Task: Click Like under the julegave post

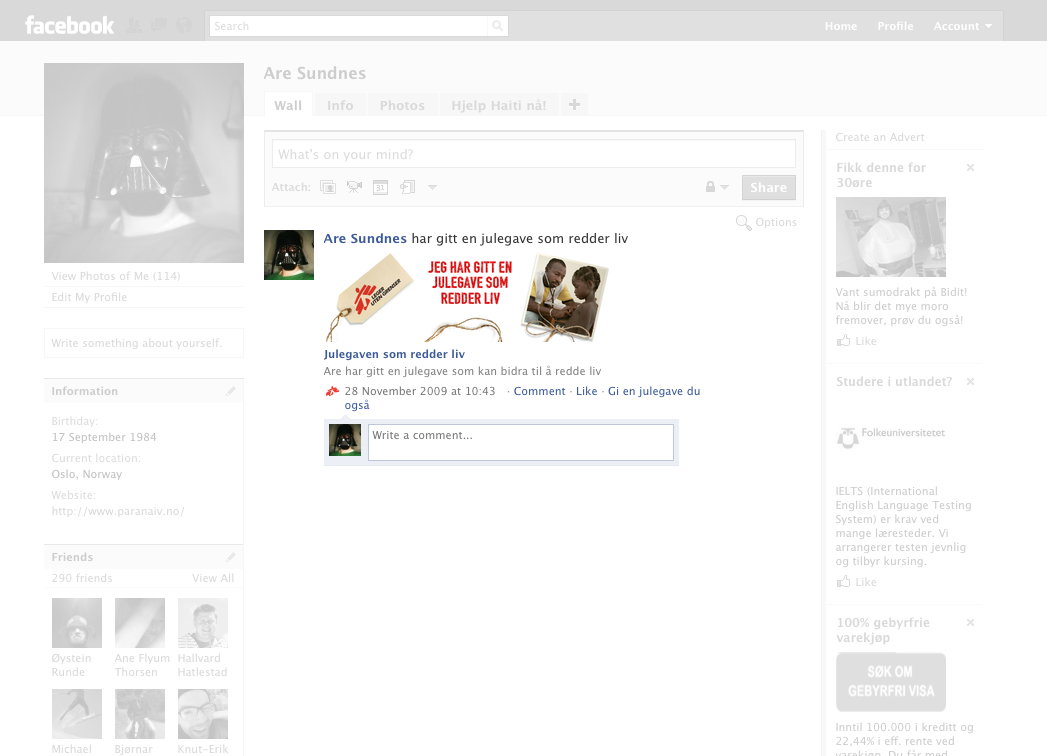Action: [586, 391]
